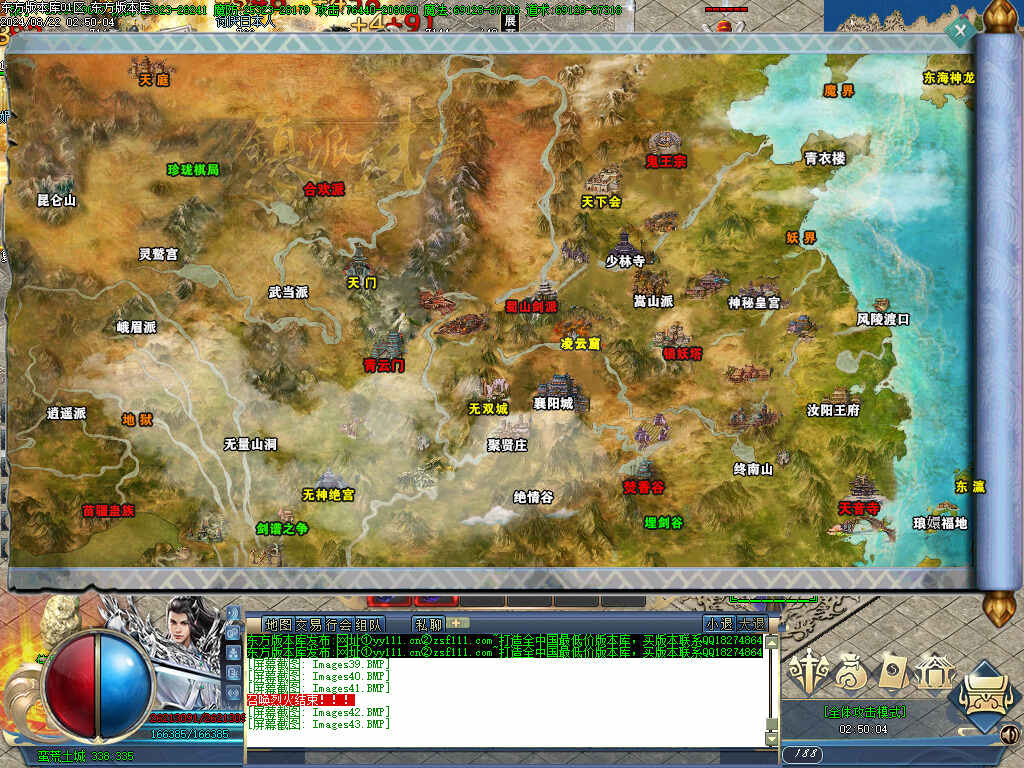
Task: Click the 大退 exit button
Action: point(750,624)
